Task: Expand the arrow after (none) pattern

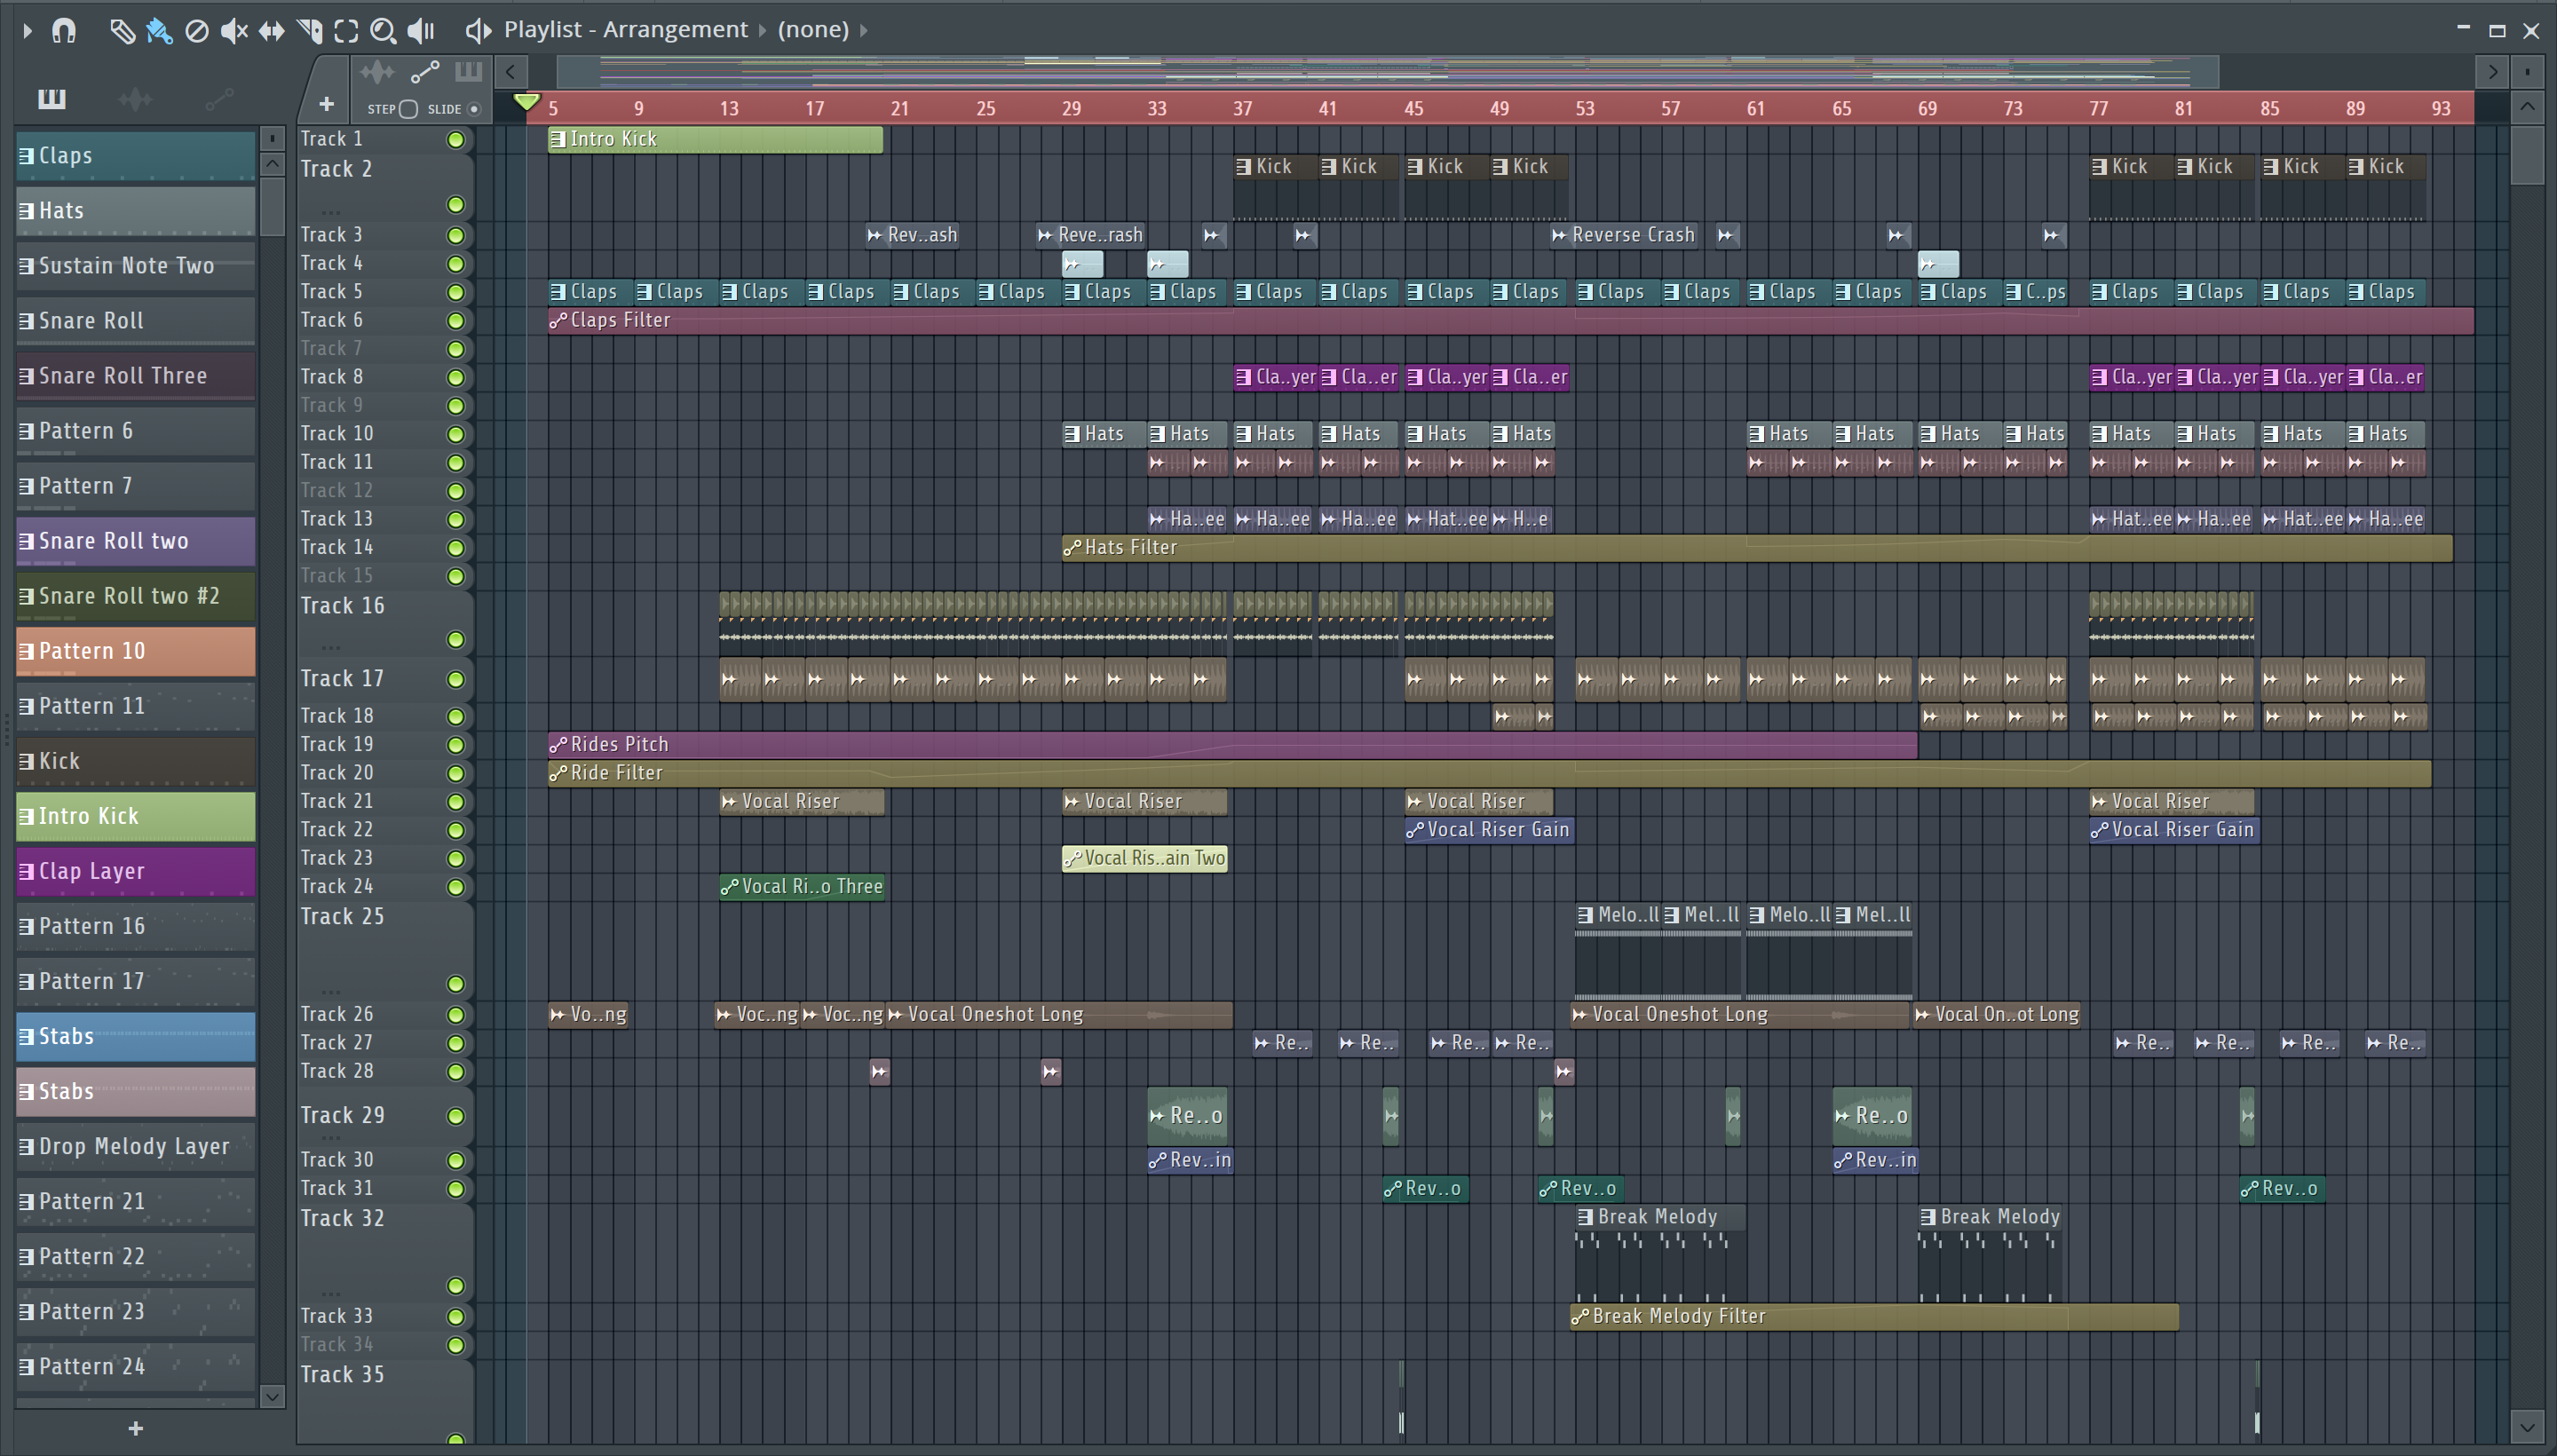Action: tap(864, 30)
